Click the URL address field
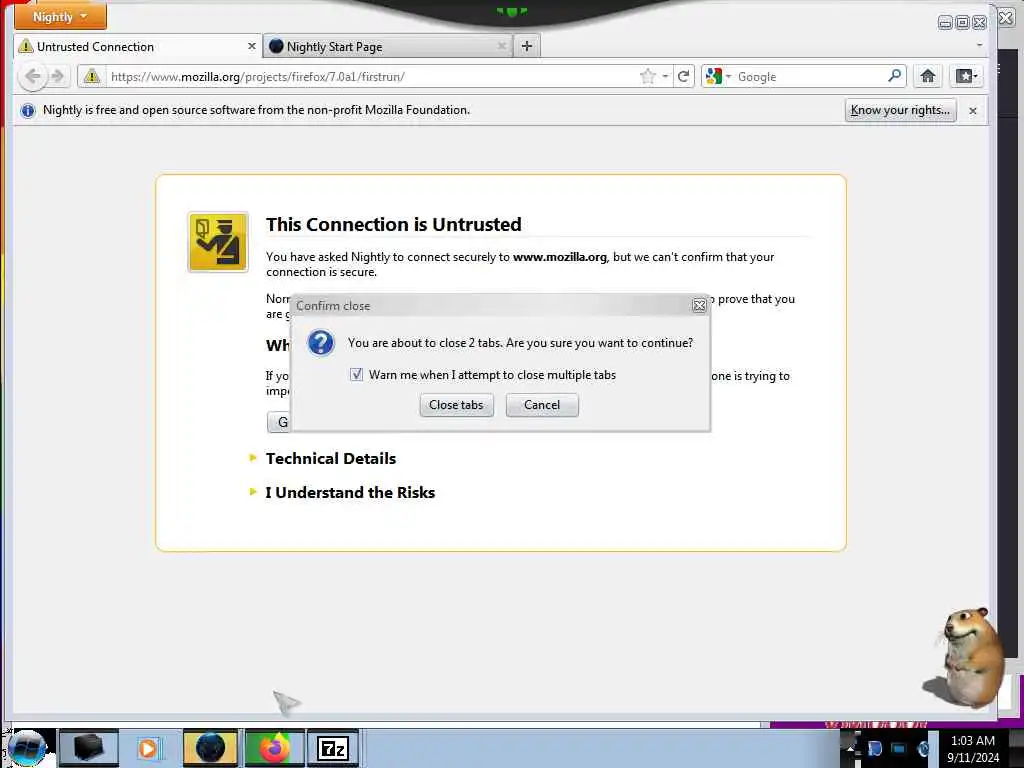1024x768 pixels. click(x=372, y=76)
